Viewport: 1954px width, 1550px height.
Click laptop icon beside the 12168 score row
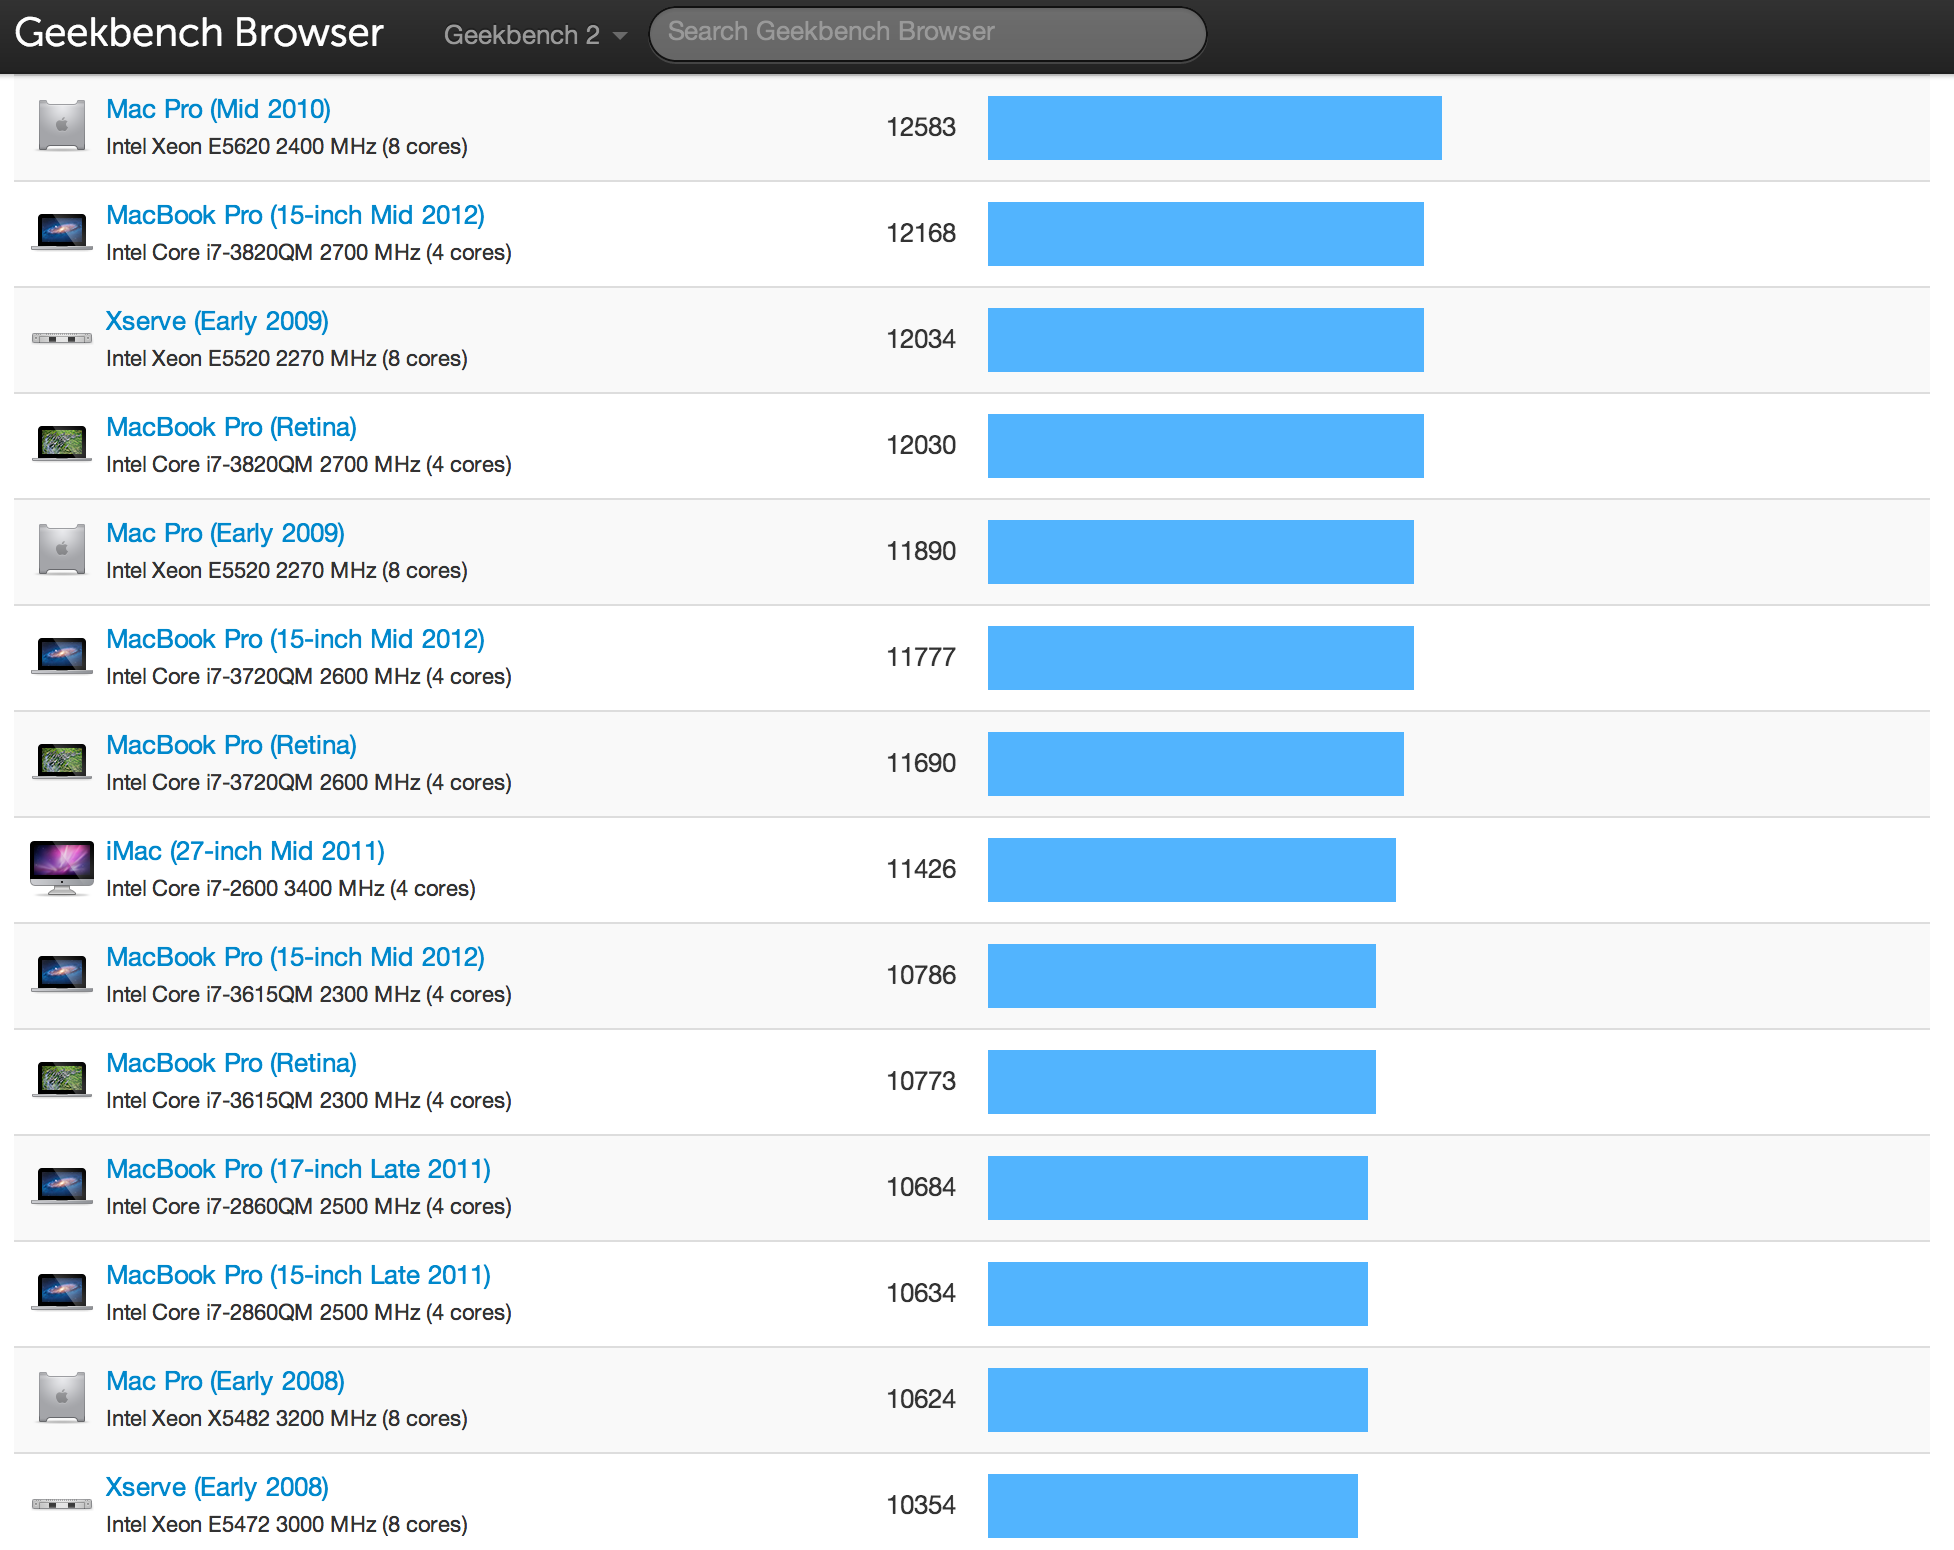click(x=62, y=232)
